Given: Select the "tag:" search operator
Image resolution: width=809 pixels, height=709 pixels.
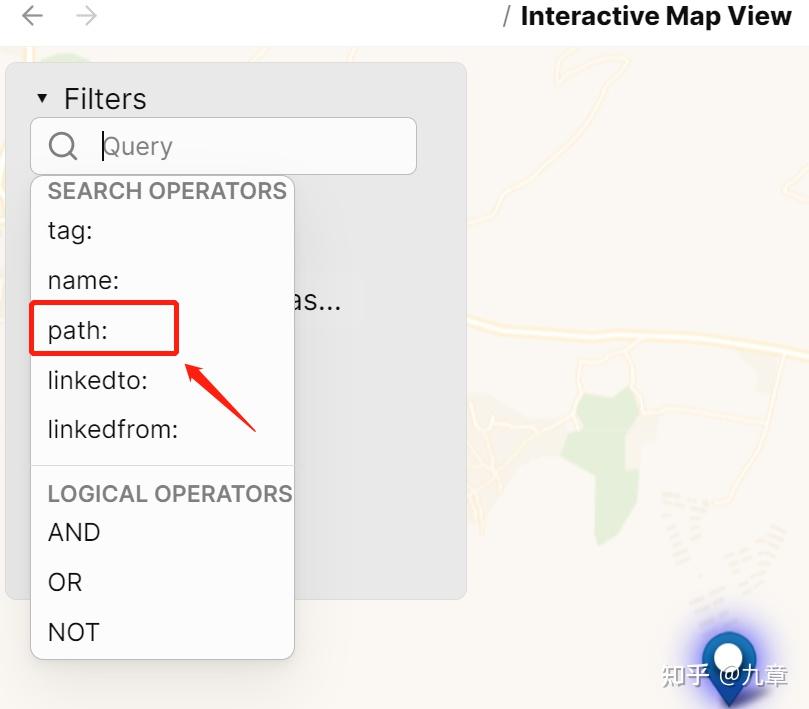Looking at the screenshot, I should click(70, 231).
